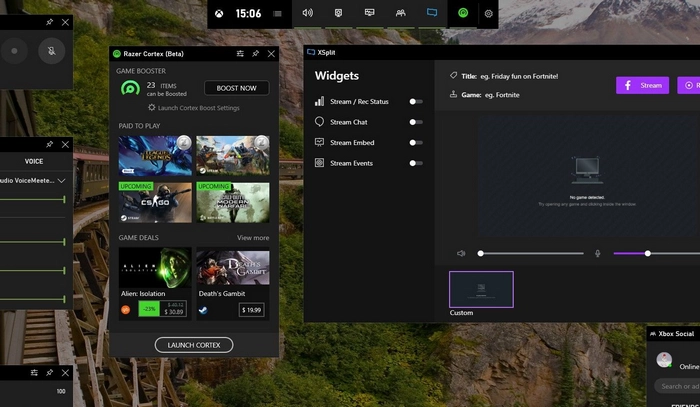The image size is (700, 407).
Task: Open Launch Cortex Boost Settings
Action: [x=194, y=108]
